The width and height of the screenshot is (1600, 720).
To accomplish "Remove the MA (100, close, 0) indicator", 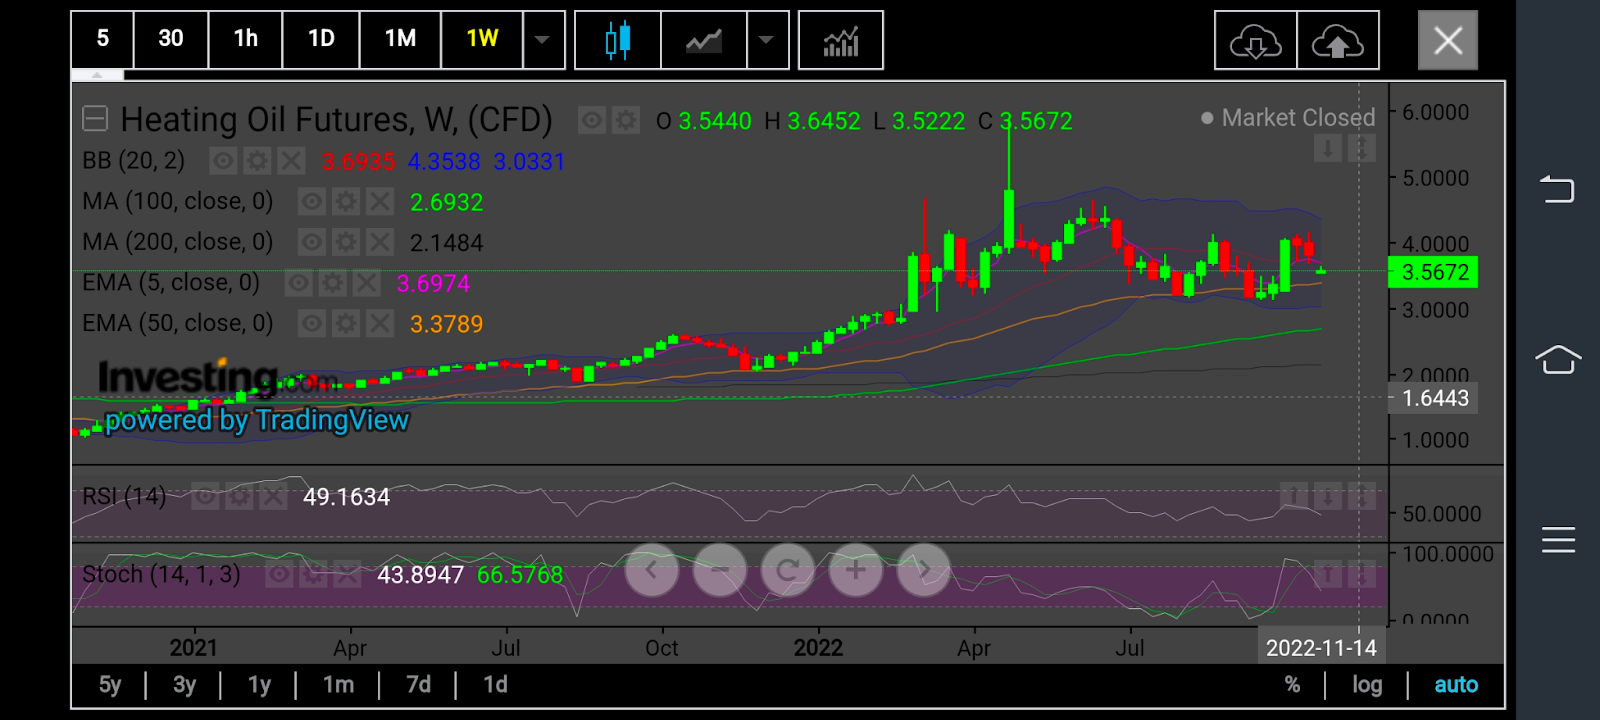I will point(379,202).
